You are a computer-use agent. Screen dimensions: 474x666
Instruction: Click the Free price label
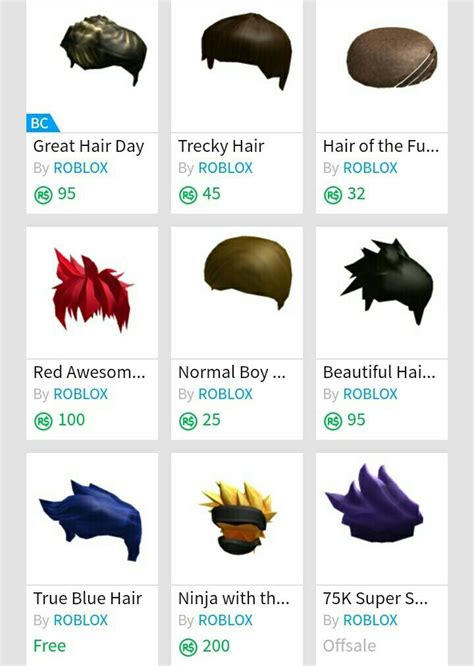[x=50, y=646]
